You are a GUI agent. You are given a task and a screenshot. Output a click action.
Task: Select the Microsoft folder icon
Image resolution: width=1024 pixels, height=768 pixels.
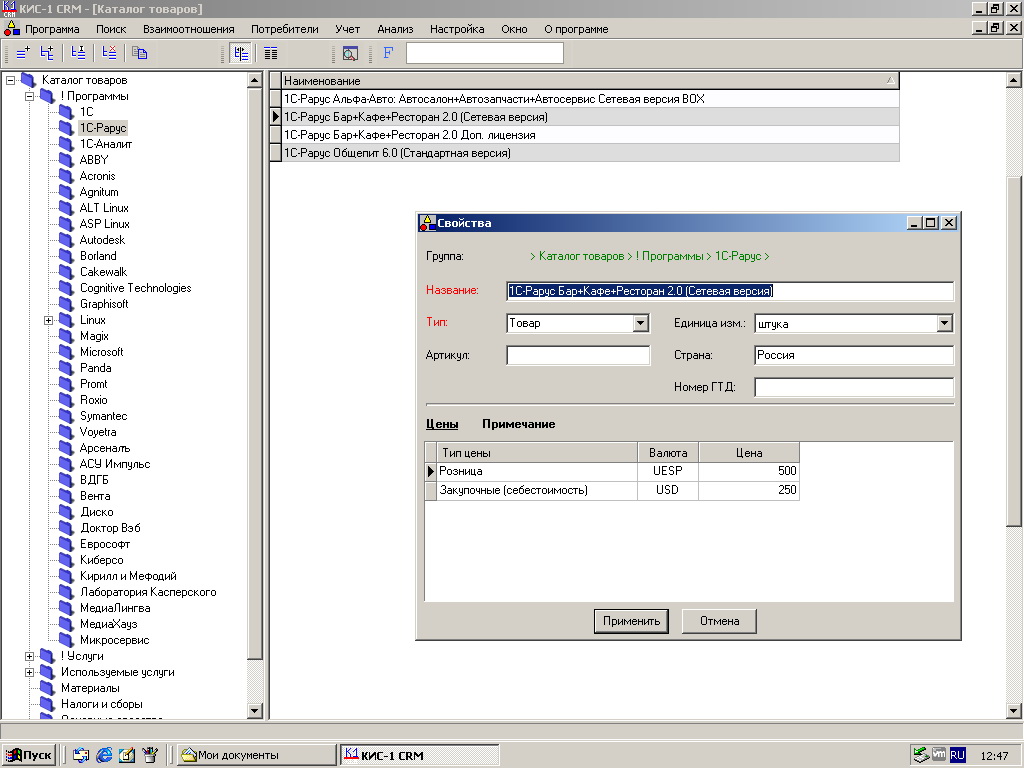66,352
